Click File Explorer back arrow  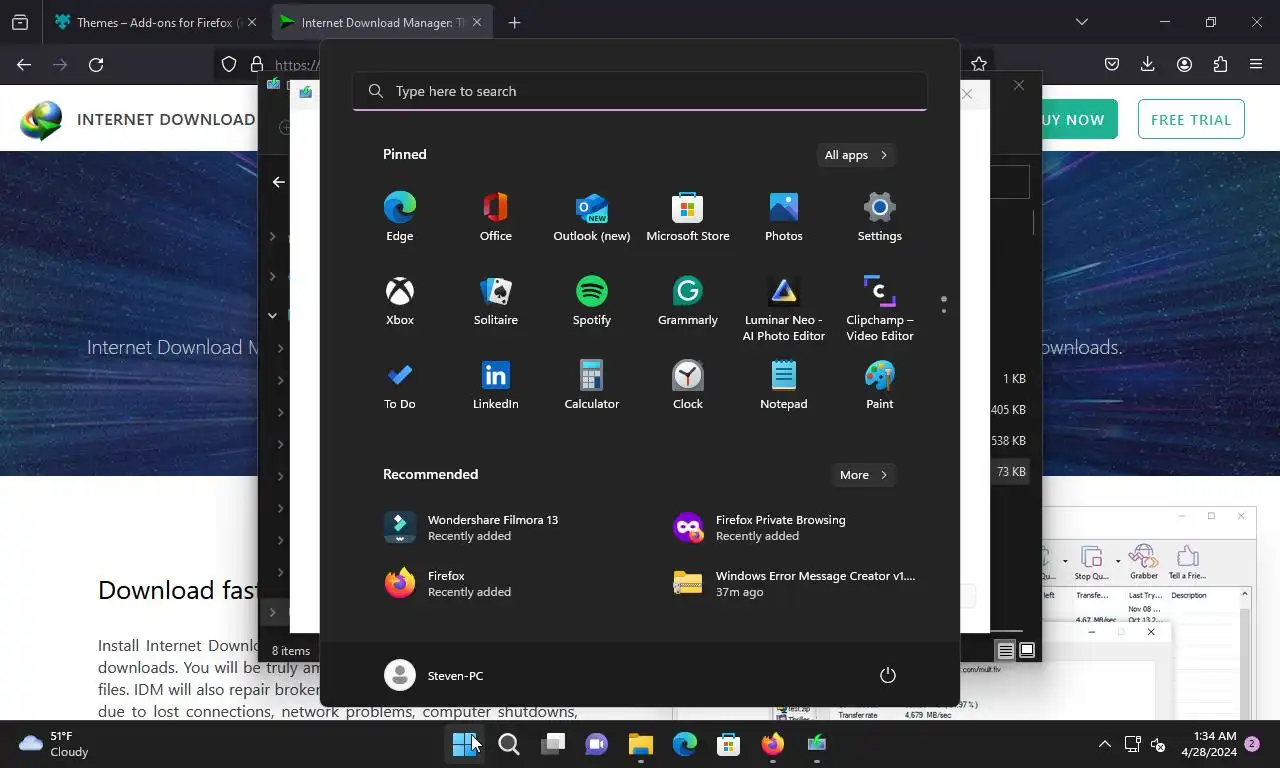(x=278, y=182)
